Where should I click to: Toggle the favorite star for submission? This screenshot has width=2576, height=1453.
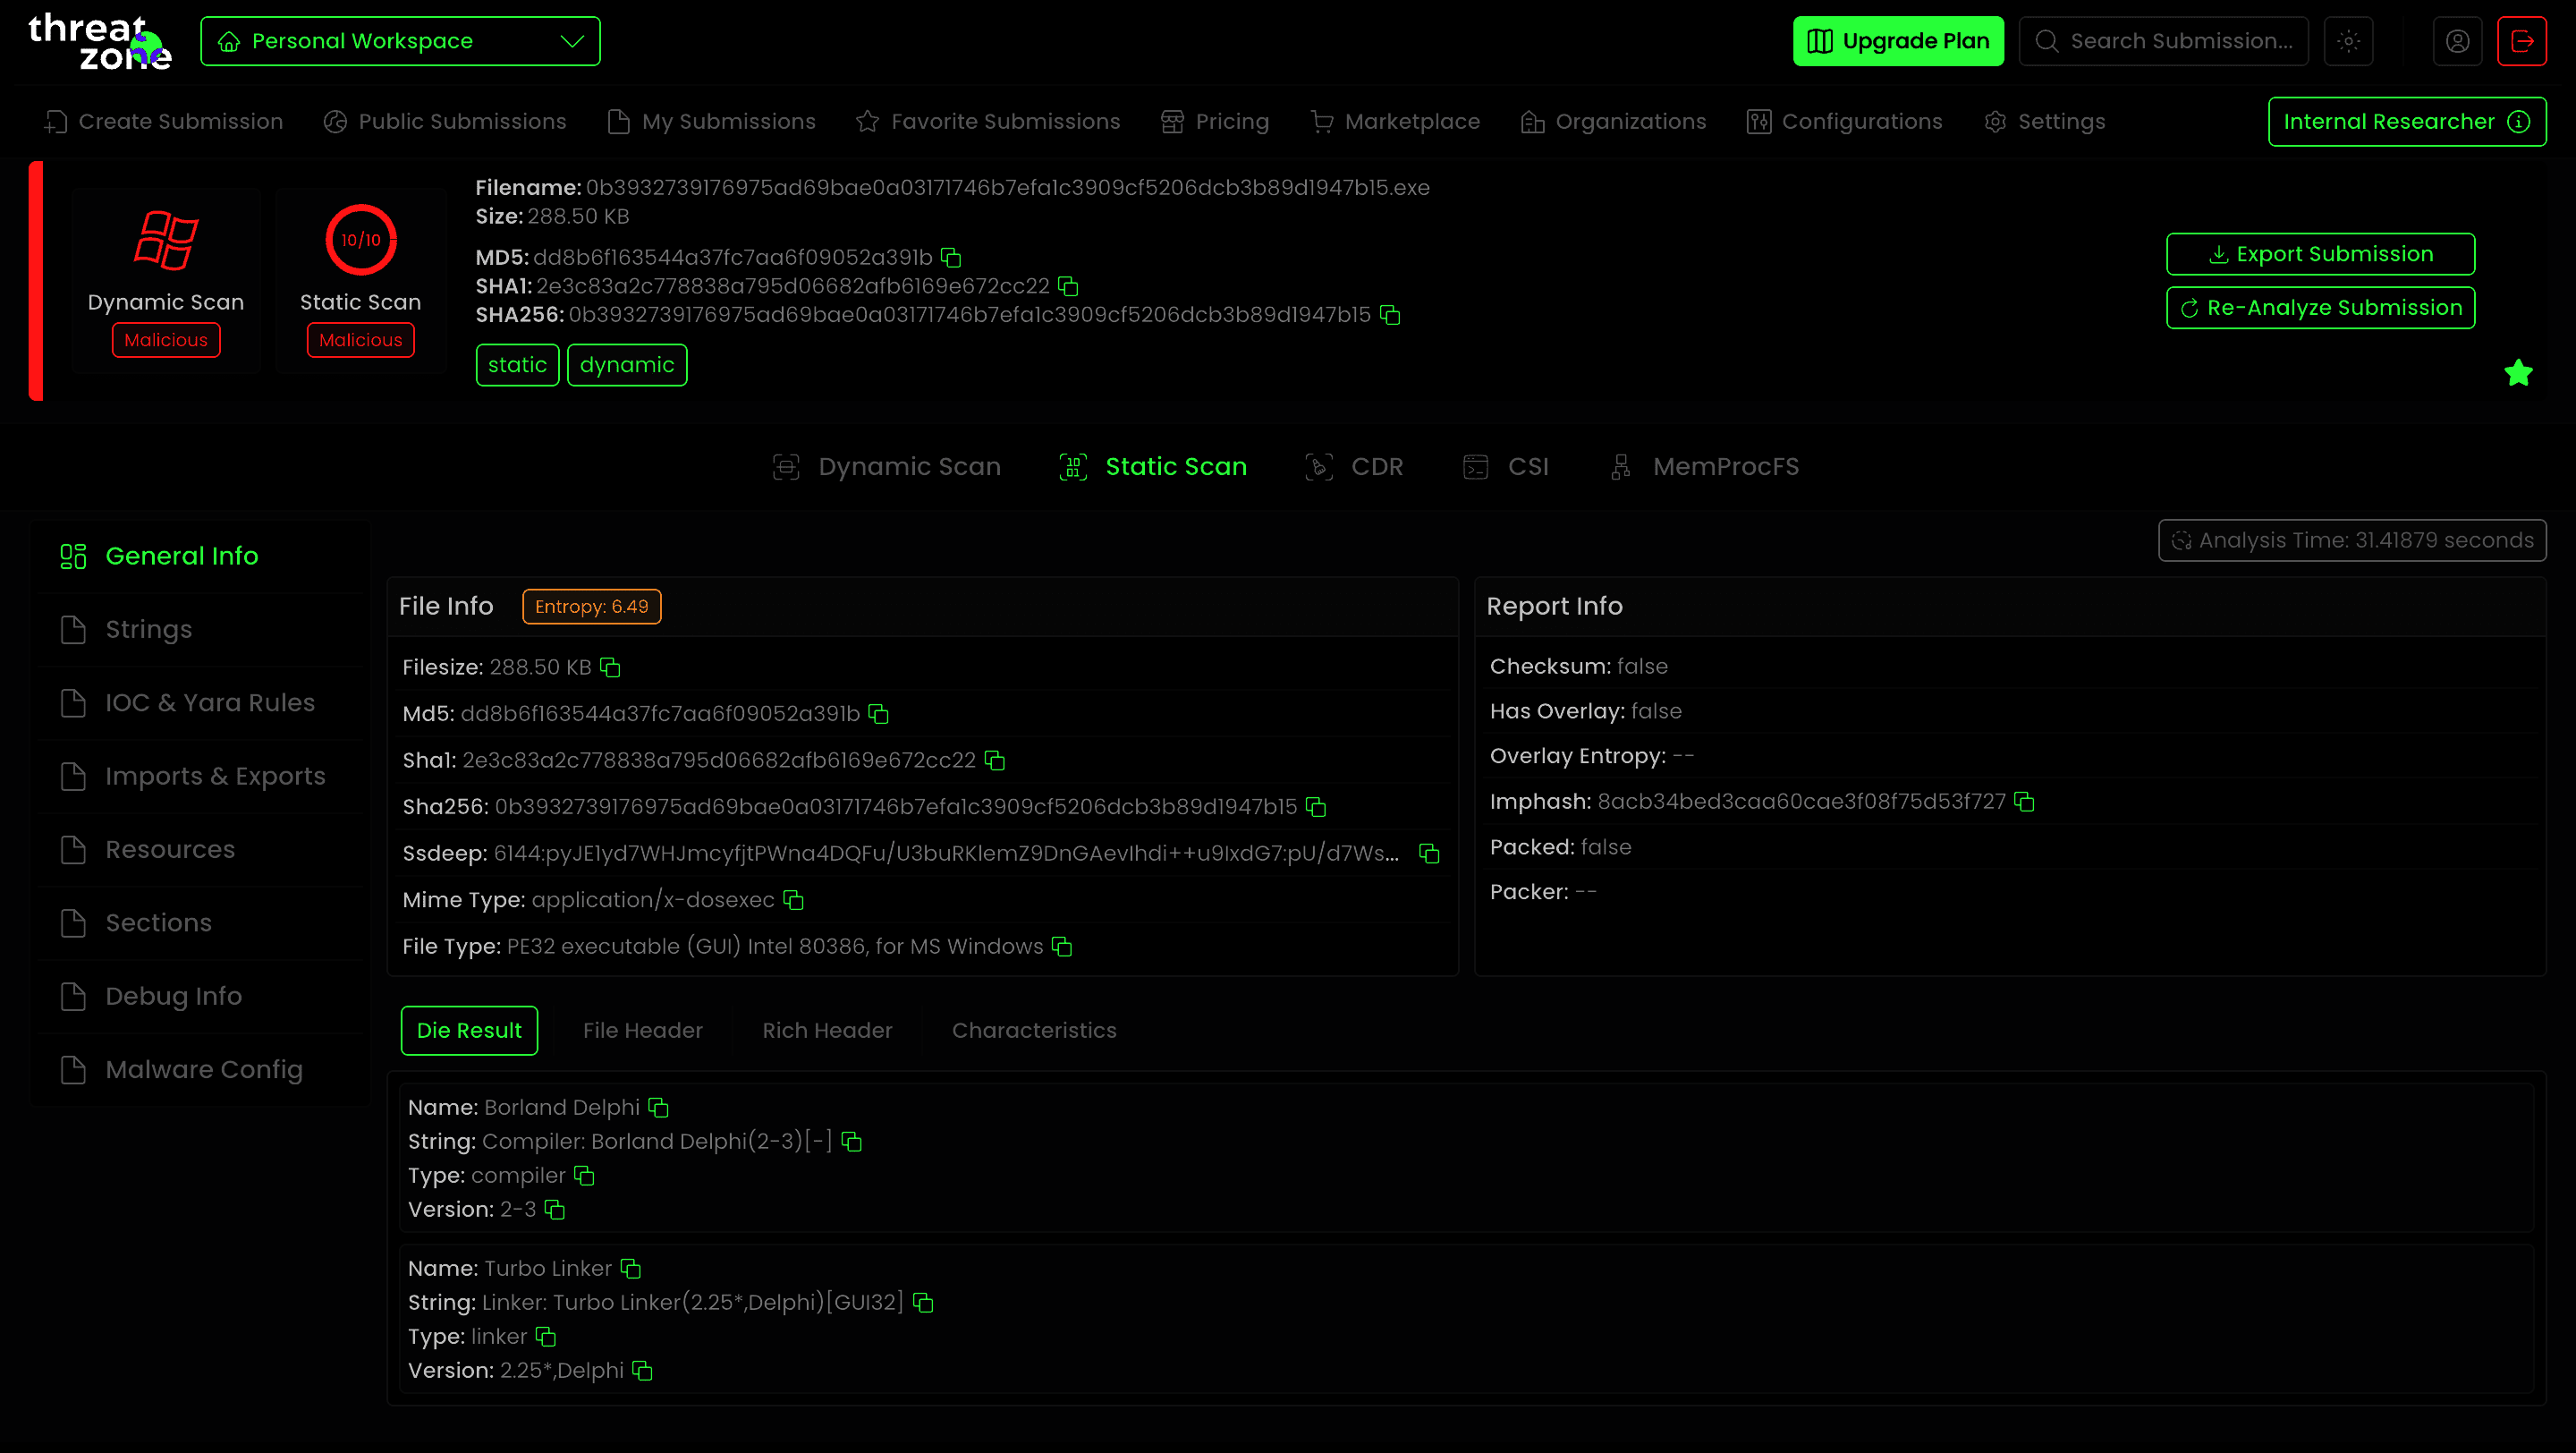point(2518,373)
